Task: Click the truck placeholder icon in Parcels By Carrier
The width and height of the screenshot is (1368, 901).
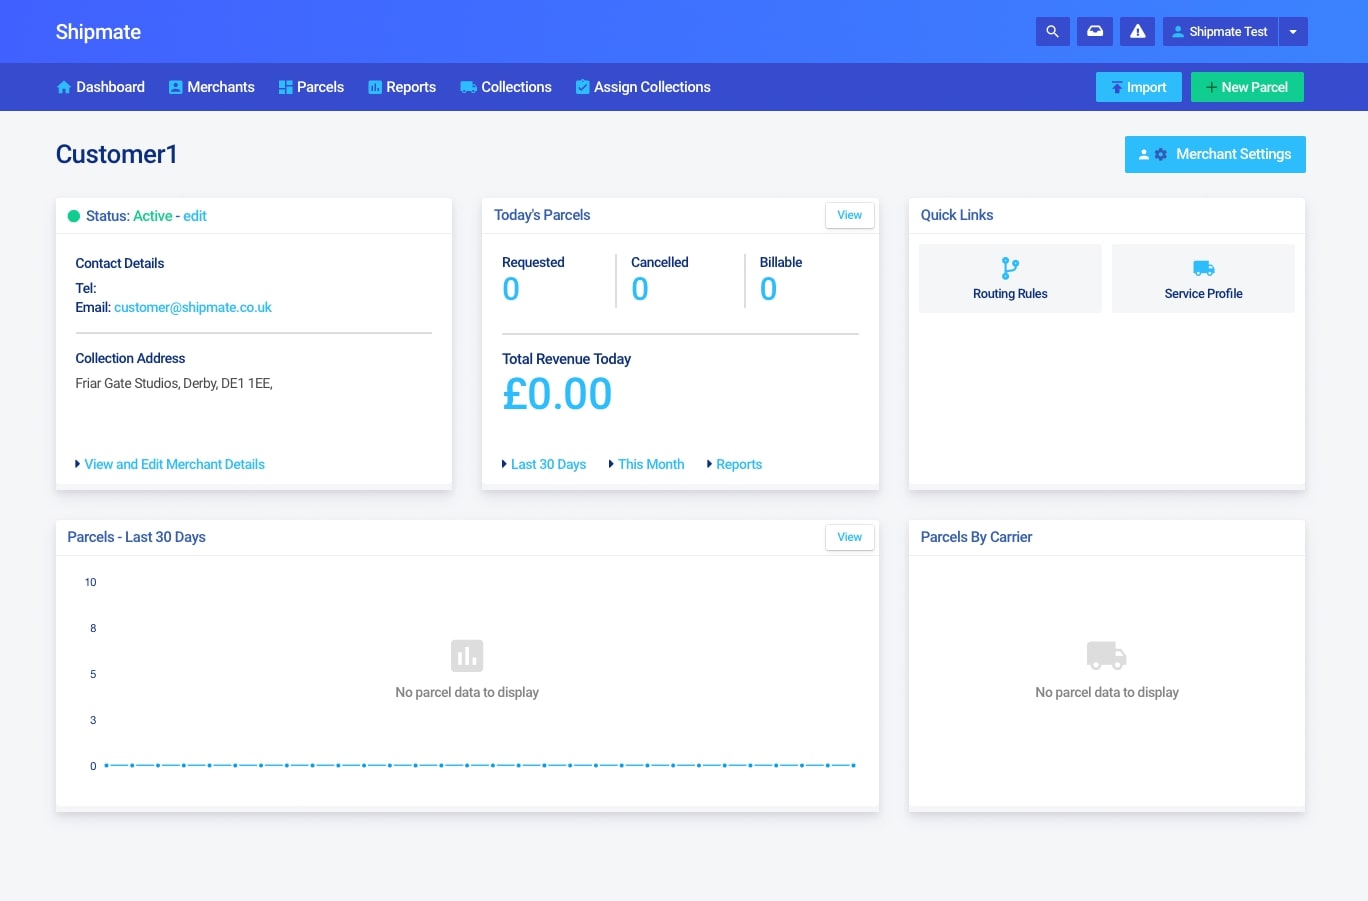Action: [x=1107, y=656]
